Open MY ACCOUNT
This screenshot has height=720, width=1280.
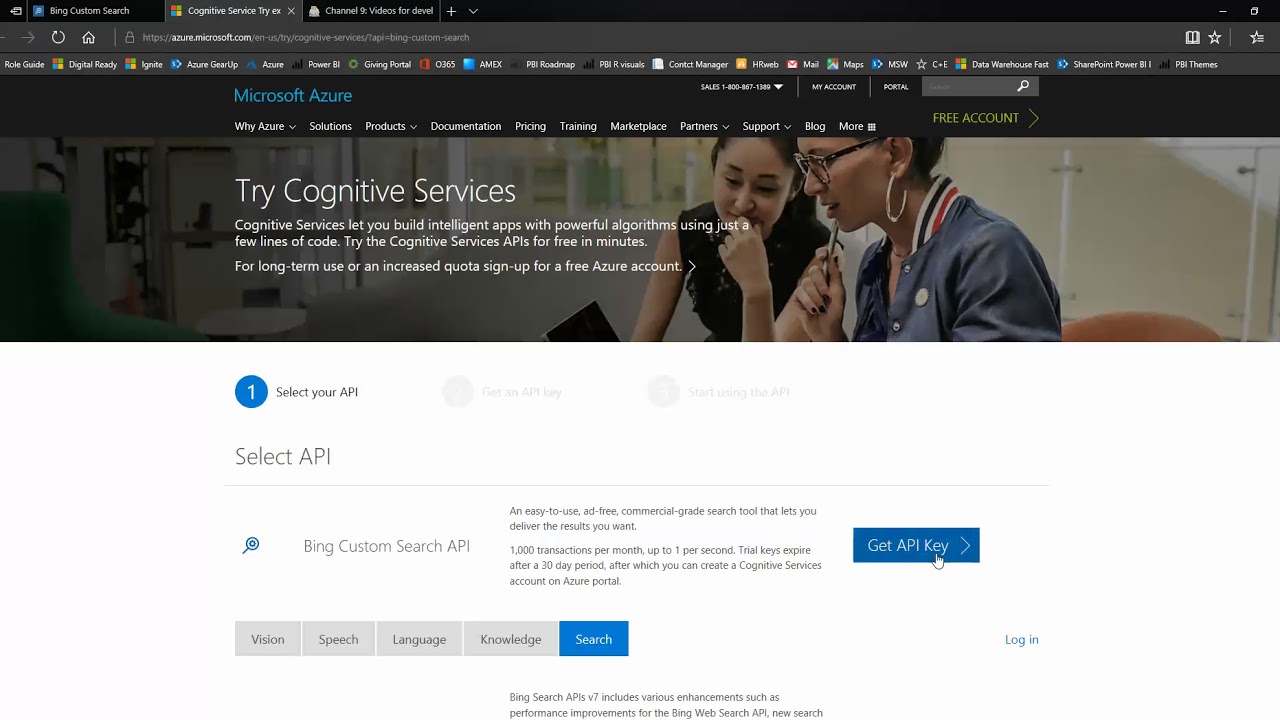(x=834, y=87)
